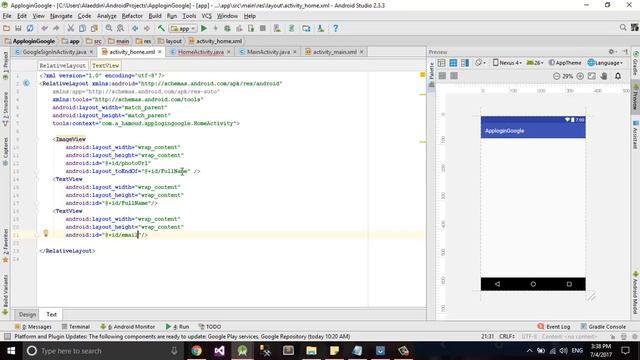Viewport: 640px width, 360px height.
Task: Open Find with the magnifier toolbar icon
Action: tap(109, 28)
